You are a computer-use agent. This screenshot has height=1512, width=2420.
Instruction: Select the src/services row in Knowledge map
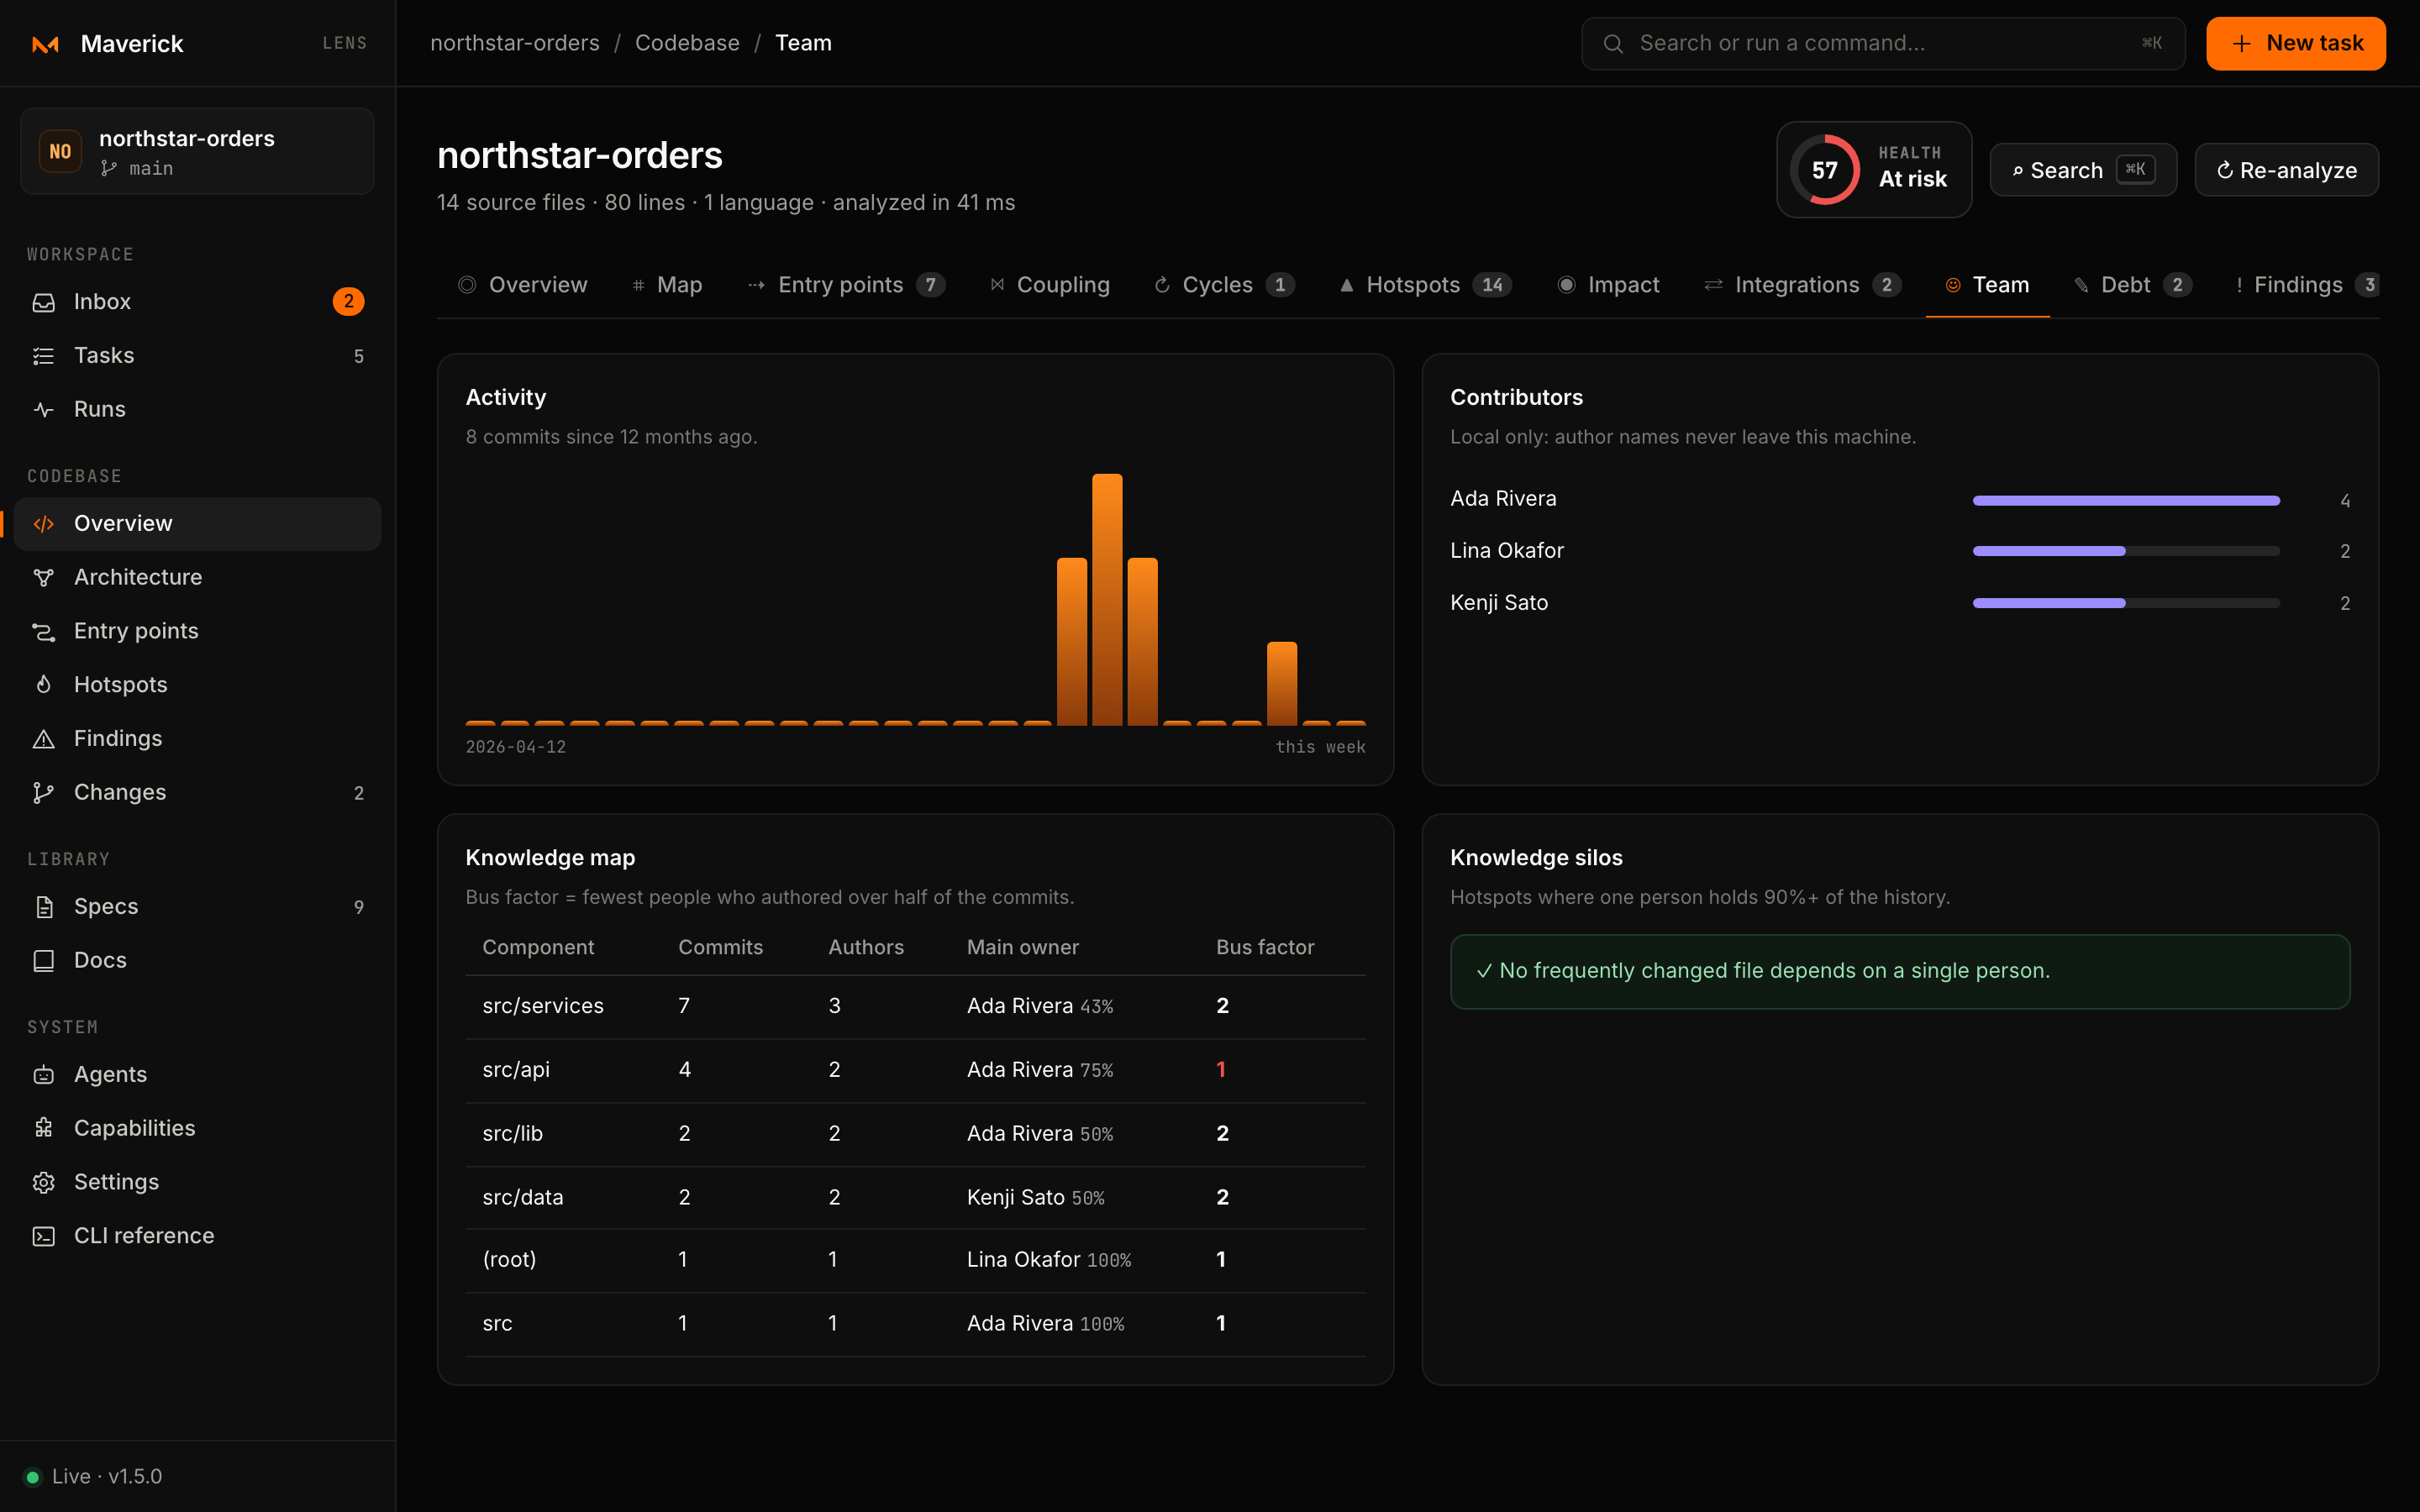915,1007
